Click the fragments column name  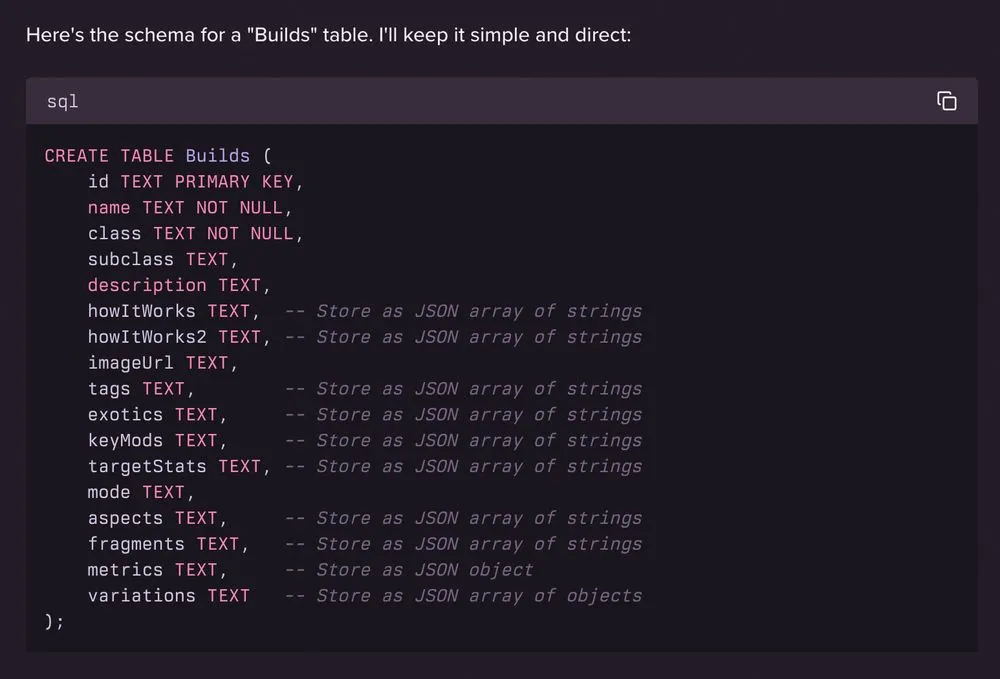click(x=136, y=544)
